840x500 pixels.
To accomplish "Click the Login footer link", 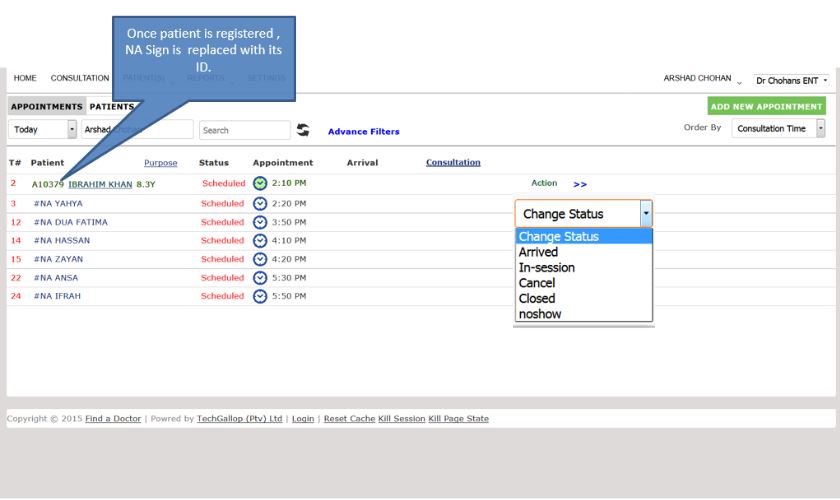I will [x=303, y=419].
